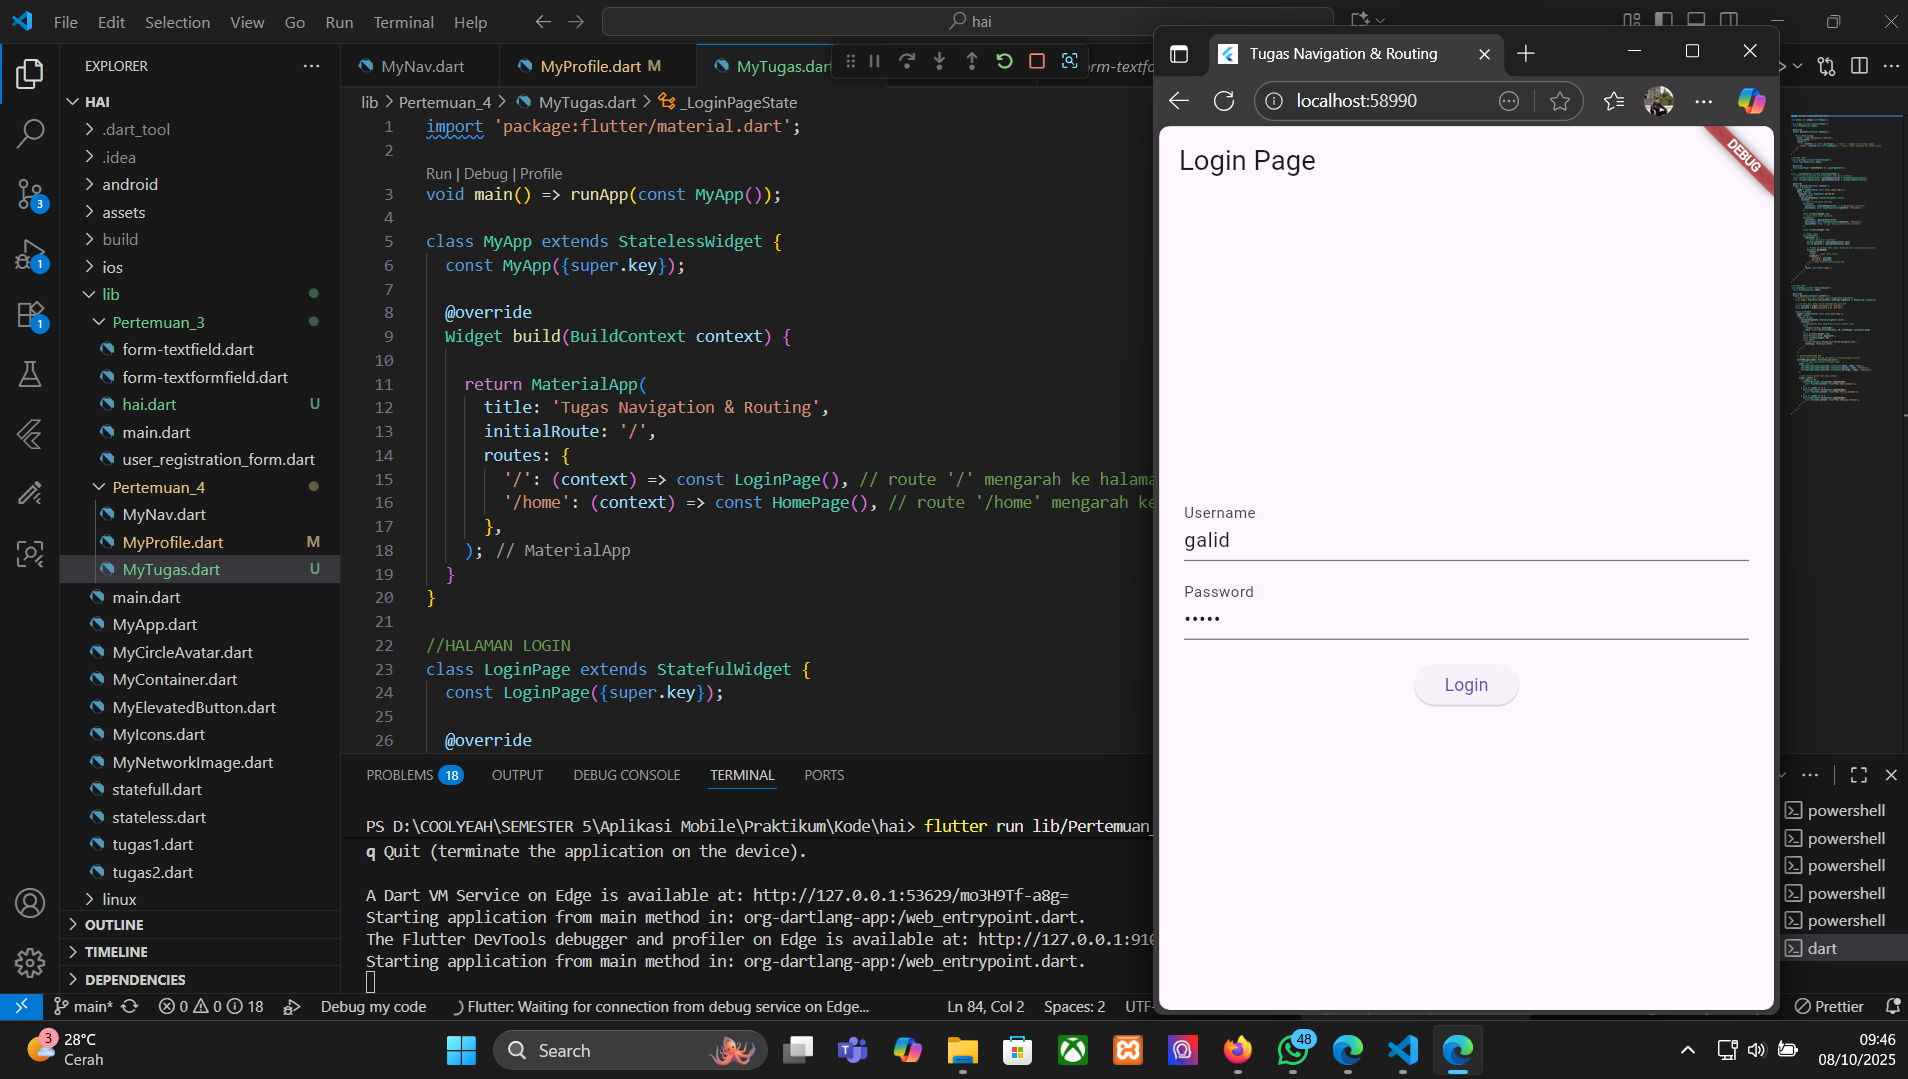Open the Testing flask view
The height and width of the screenshot is (1079, 1908).
point(30,374)
